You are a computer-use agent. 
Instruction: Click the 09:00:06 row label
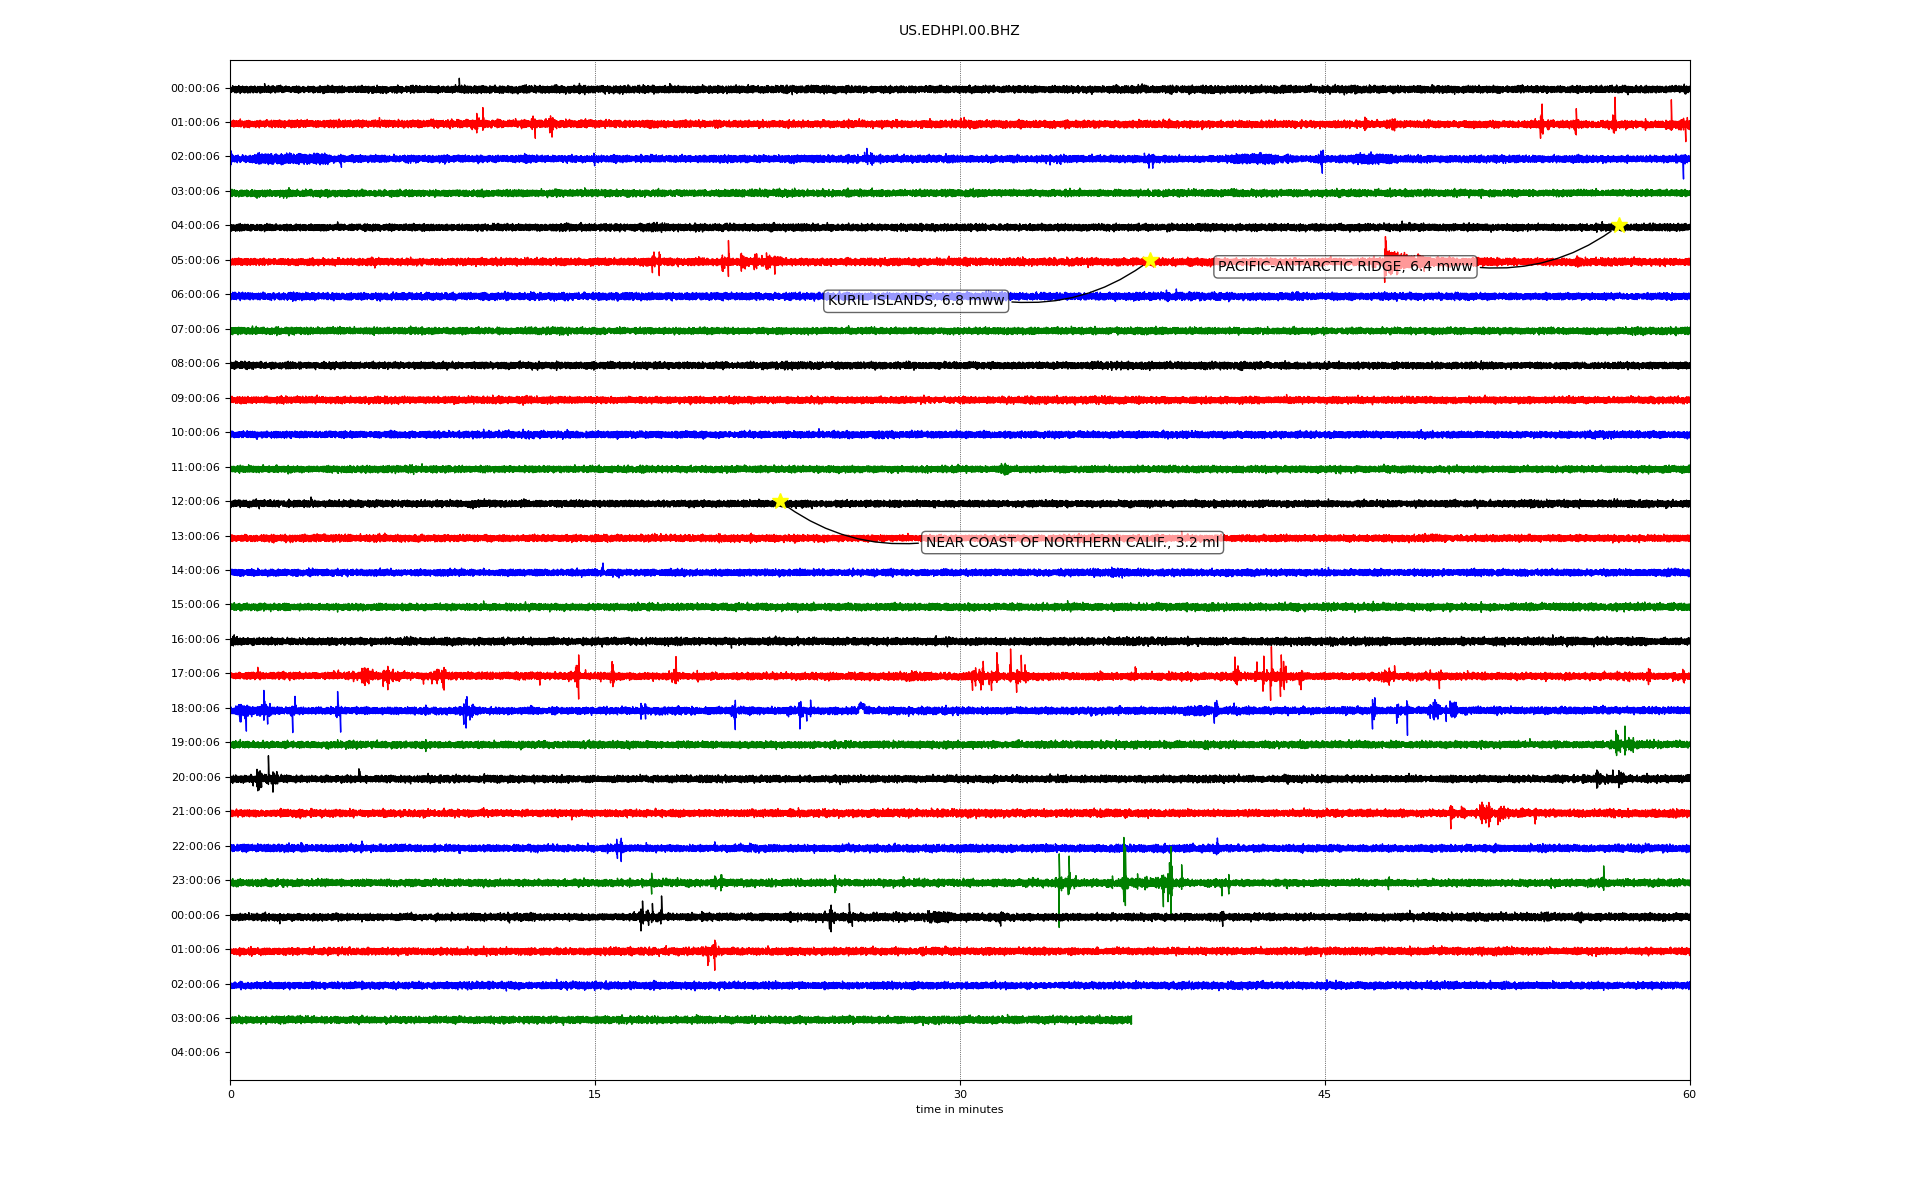[x=195, y=398]
